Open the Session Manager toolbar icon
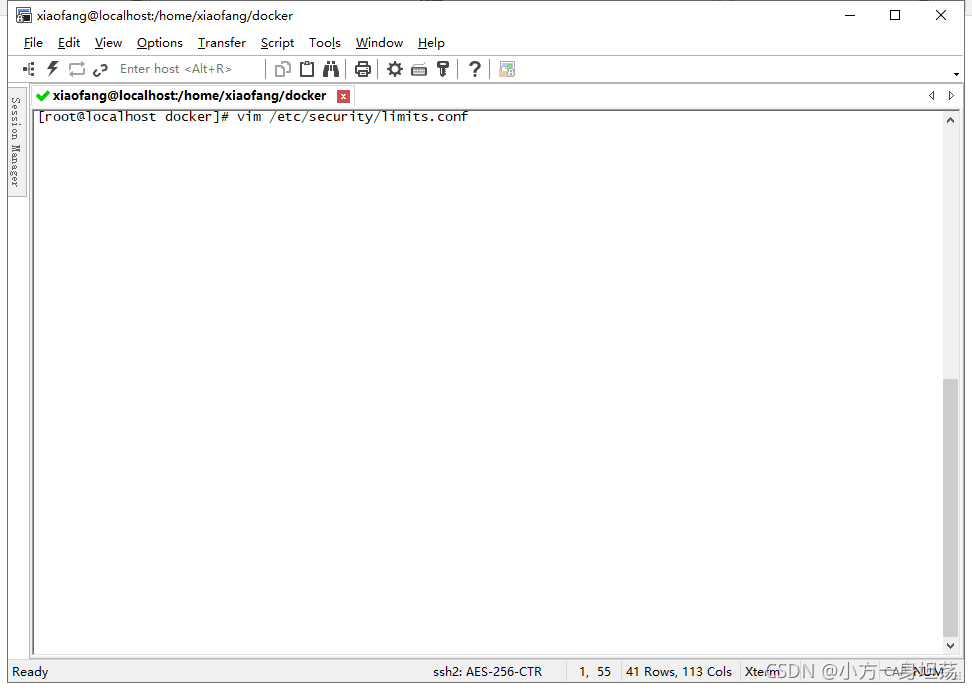Screen dimensions: 972x690 point(29,69)
